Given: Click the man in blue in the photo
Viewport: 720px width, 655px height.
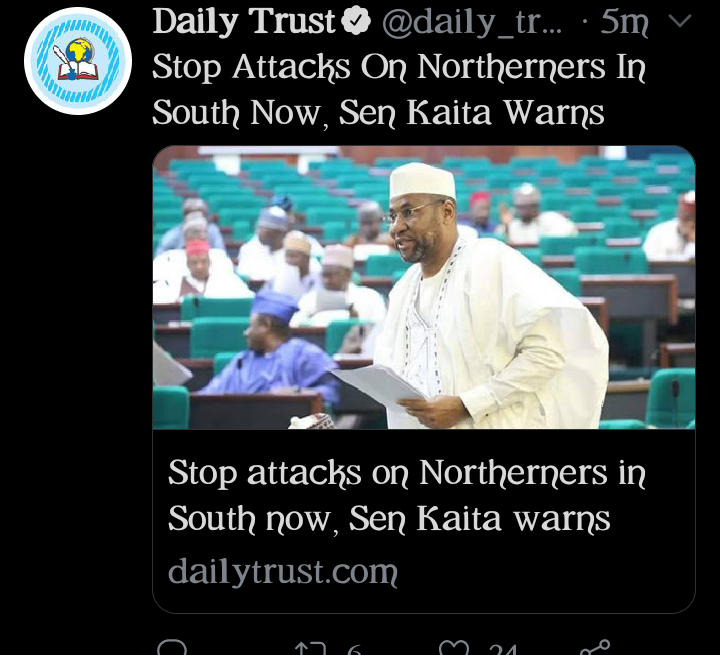Looking at the screenshot, I should coord(272,349).
